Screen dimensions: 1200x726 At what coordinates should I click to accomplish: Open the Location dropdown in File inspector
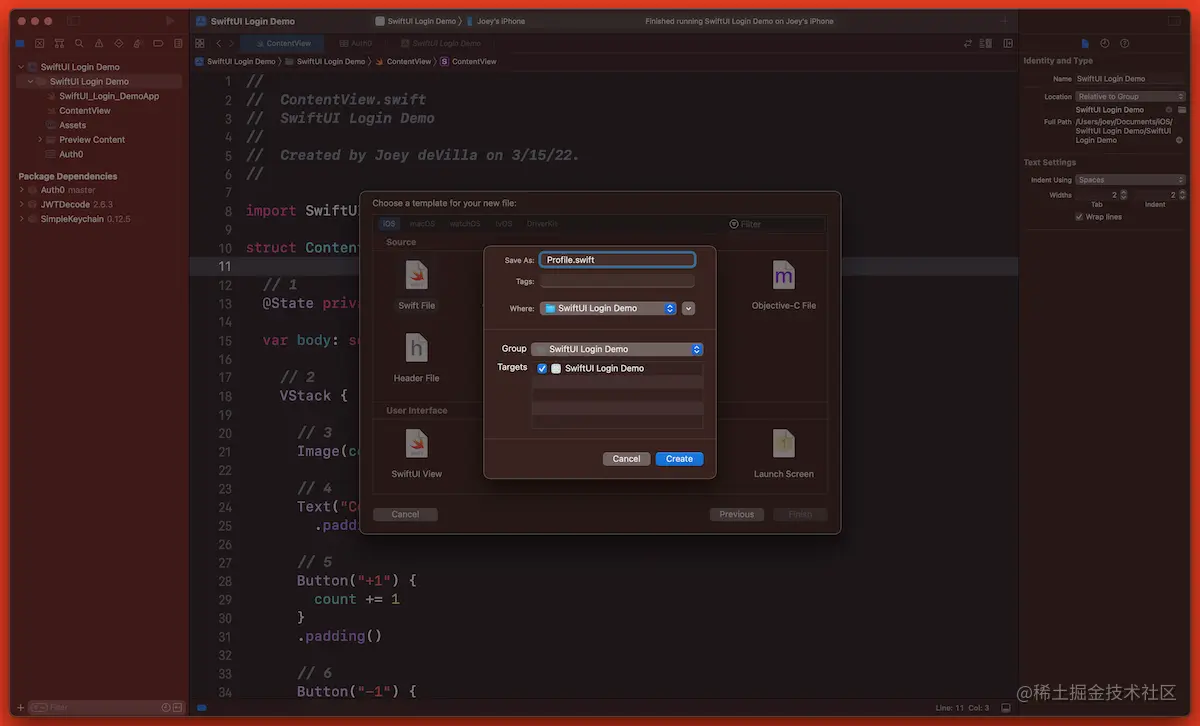(x=1130, y=96)
